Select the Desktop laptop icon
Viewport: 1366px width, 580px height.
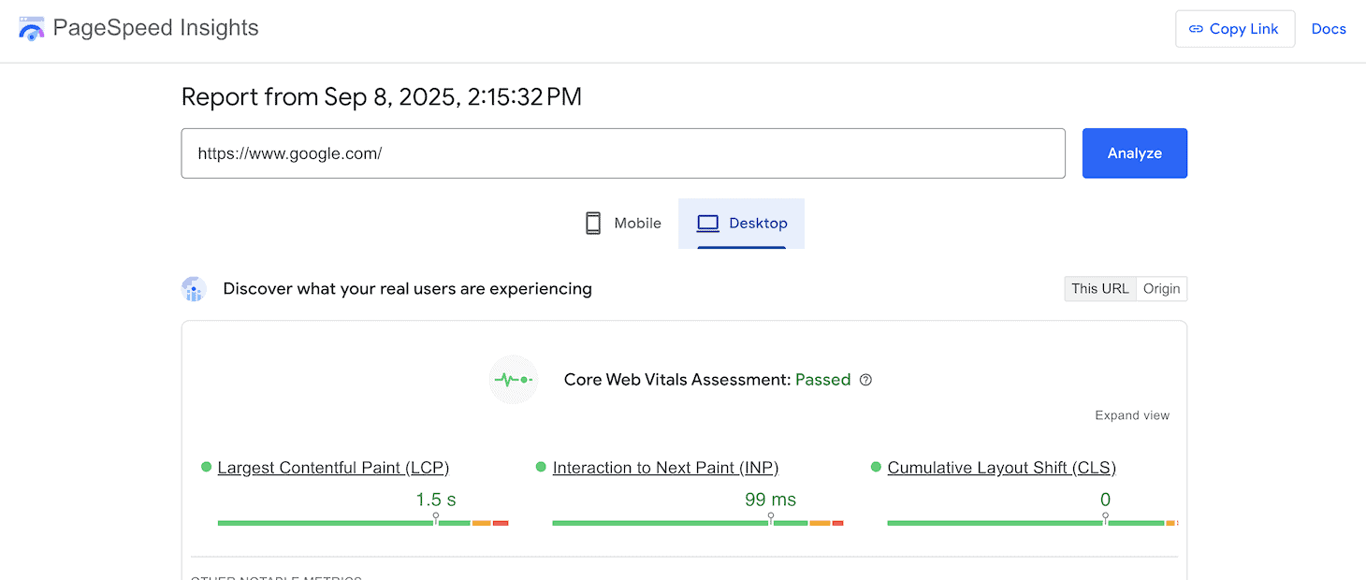click(x=710, y=222)
